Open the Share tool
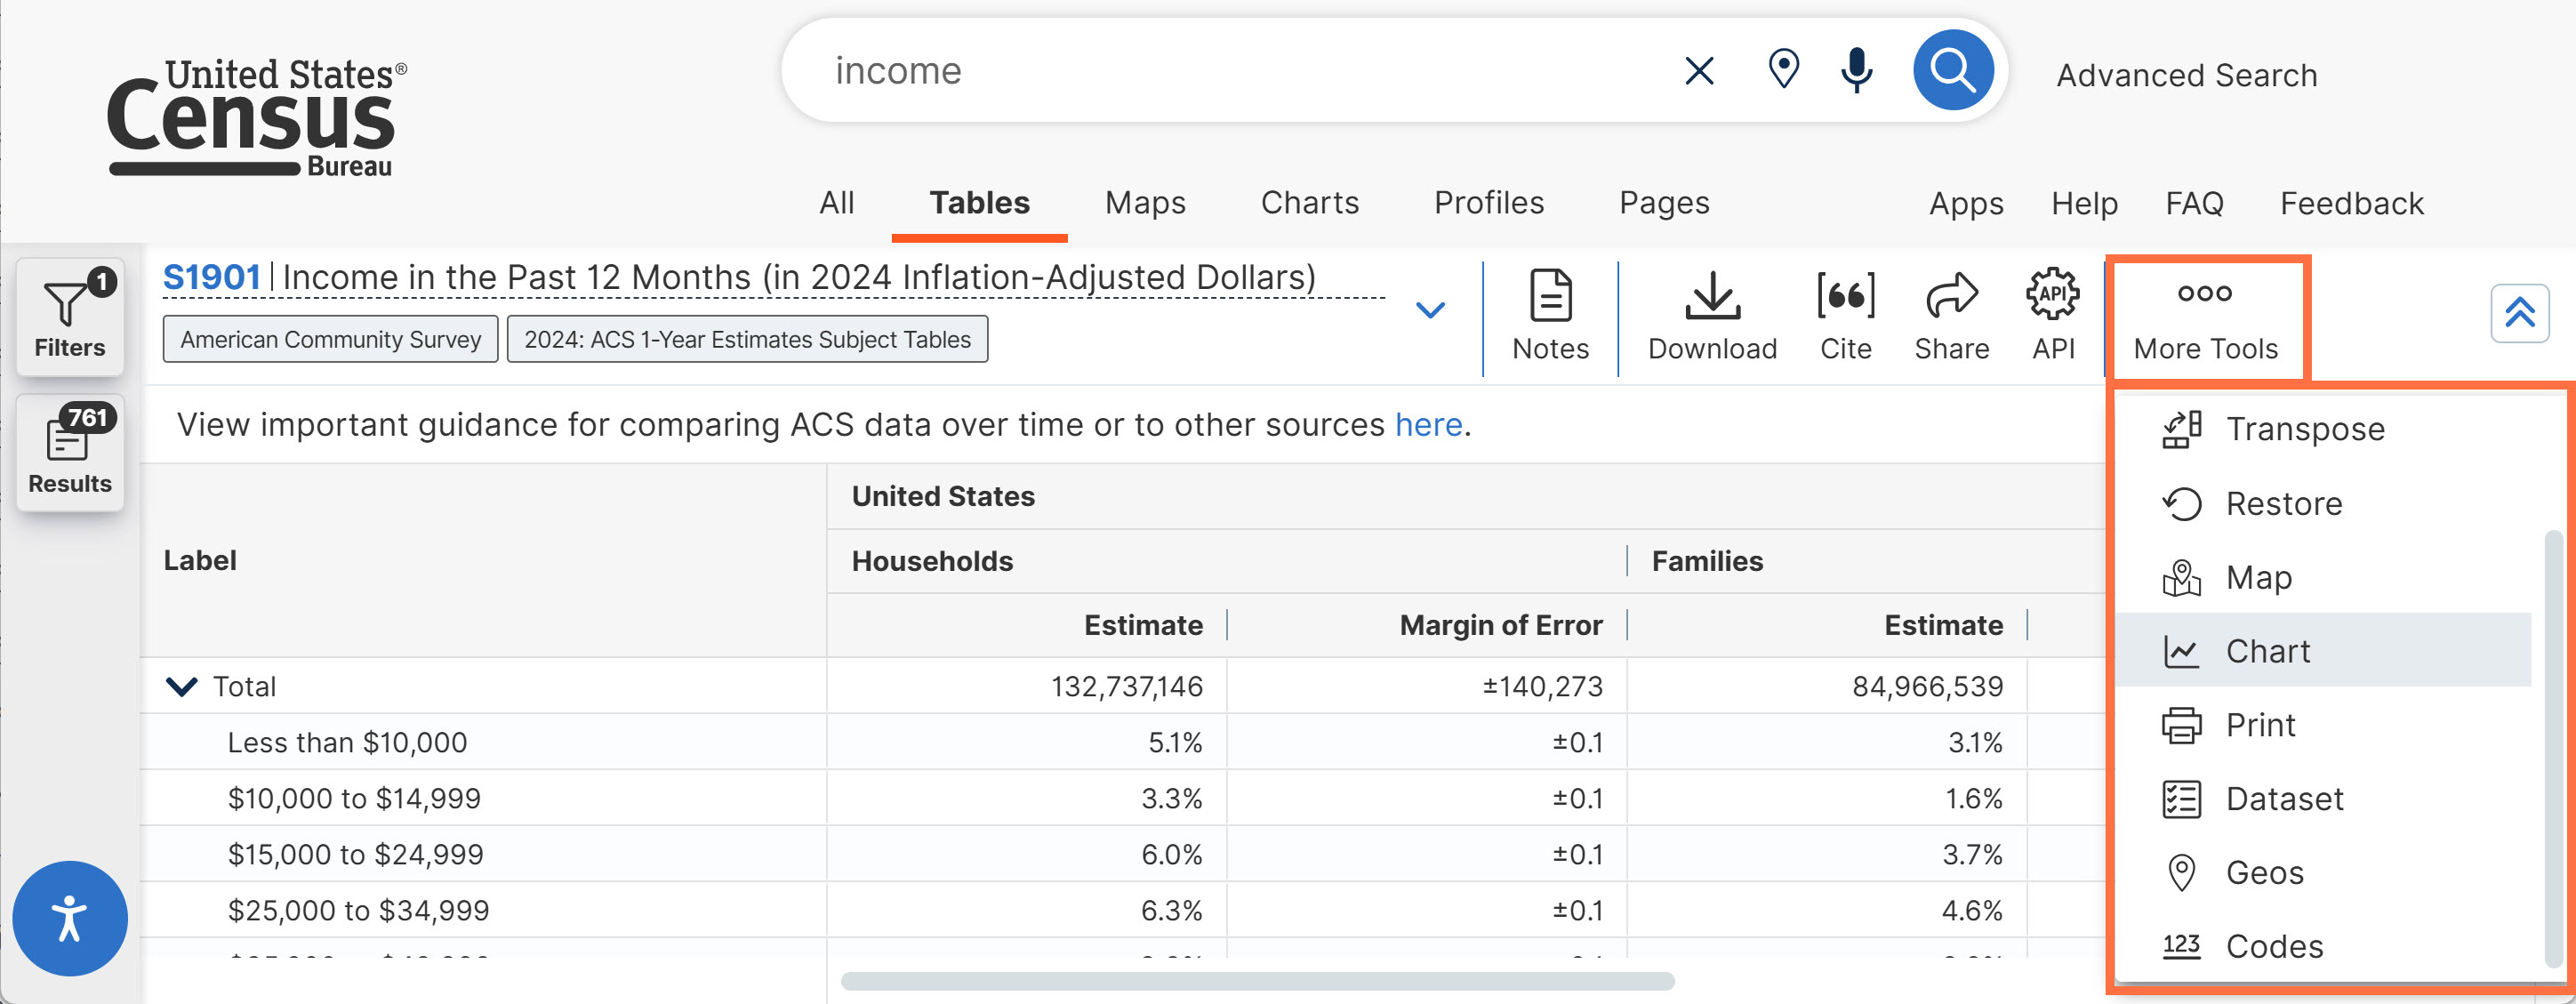 [1951, 316]
